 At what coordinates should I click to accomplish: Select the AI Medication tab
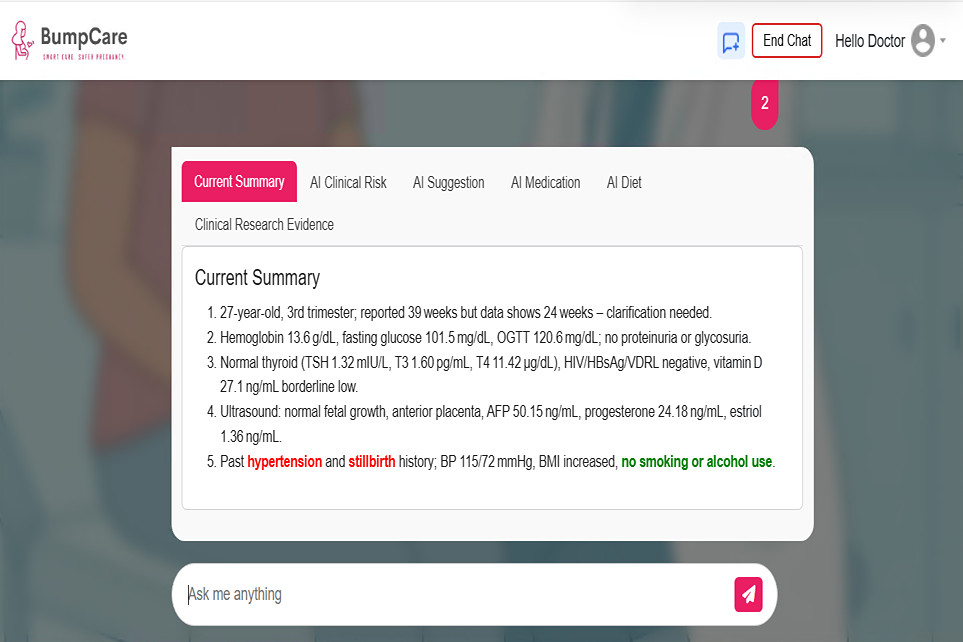click(545, 182)
